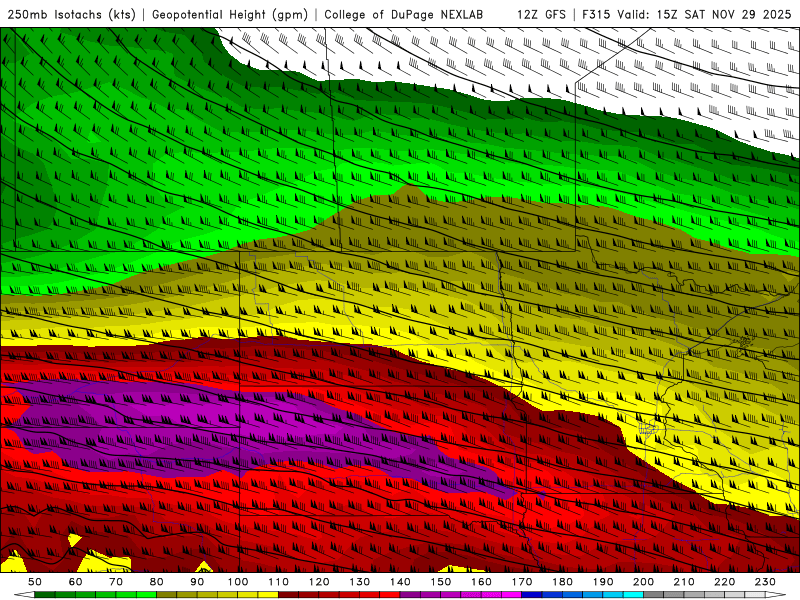Click the cyan swatch before 200
The width and height of the screenshot is (800, 600).
point(634,595)
